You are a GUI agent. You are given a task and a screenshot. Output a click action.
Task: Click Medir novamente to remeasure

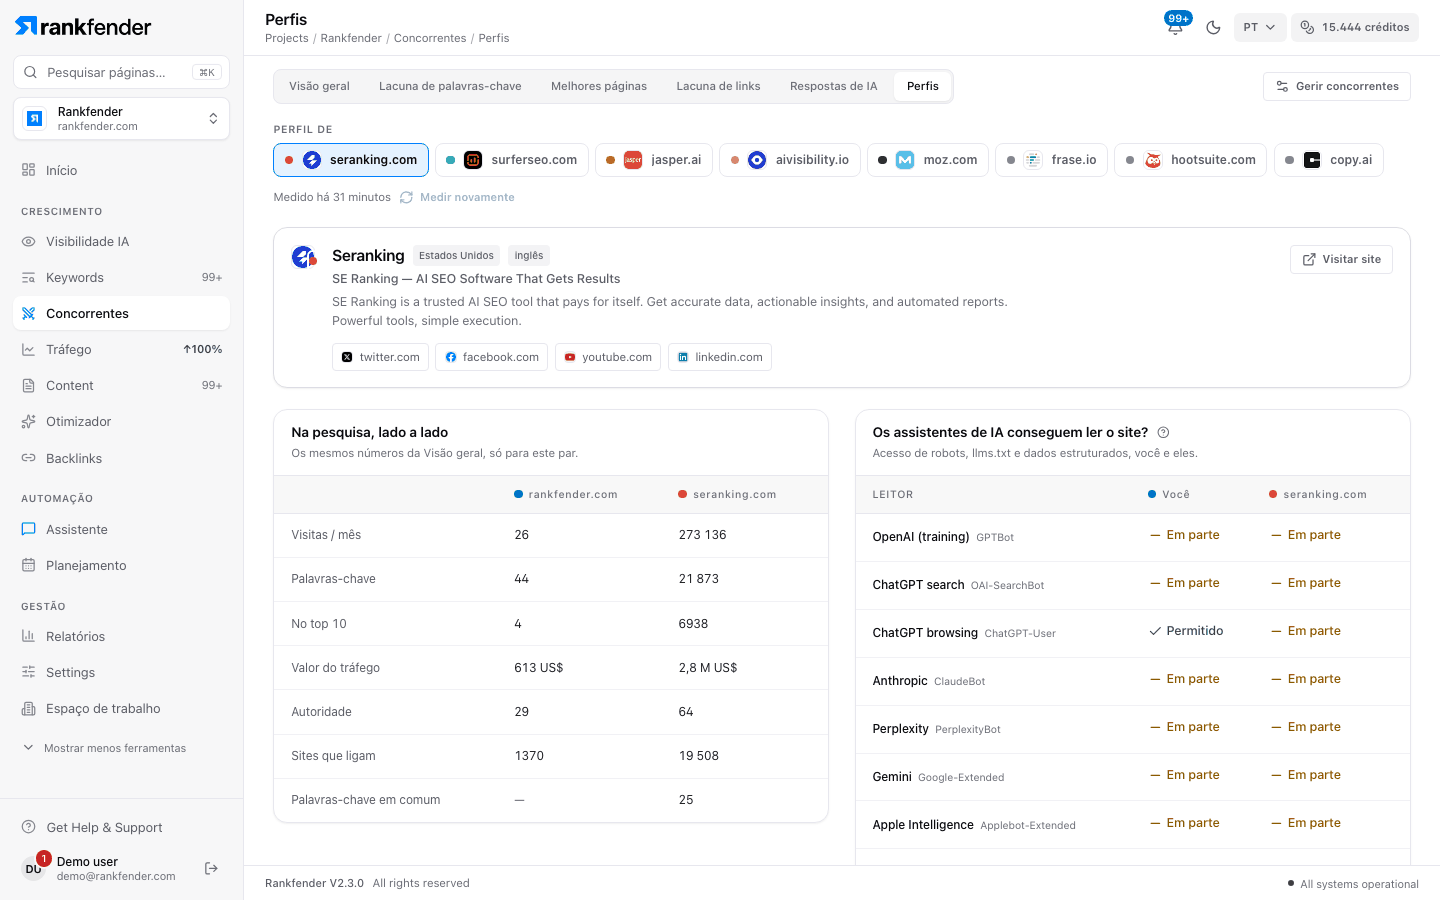(x=457, y=197)
